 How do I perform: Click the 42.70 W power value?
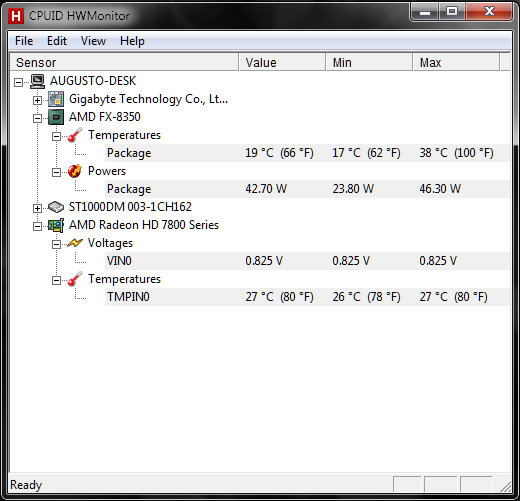point(266,189)
